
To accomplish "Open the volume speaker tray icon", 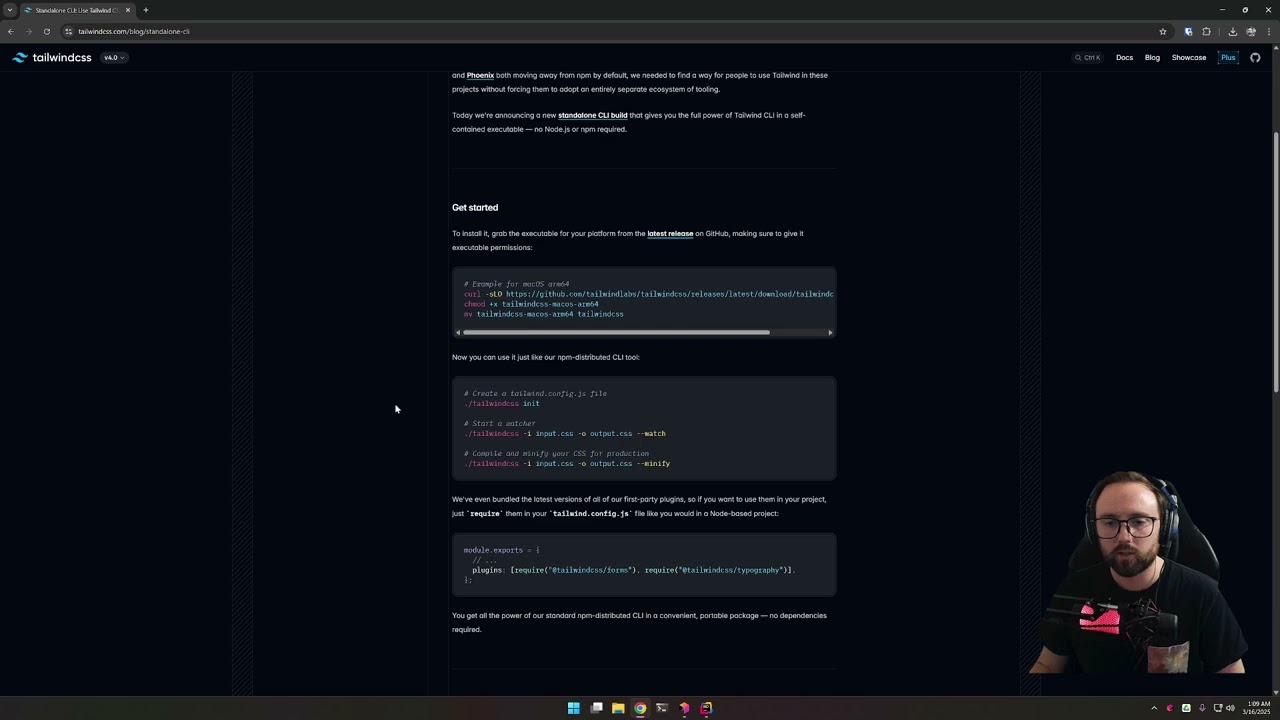I will tap(1230, 708).
